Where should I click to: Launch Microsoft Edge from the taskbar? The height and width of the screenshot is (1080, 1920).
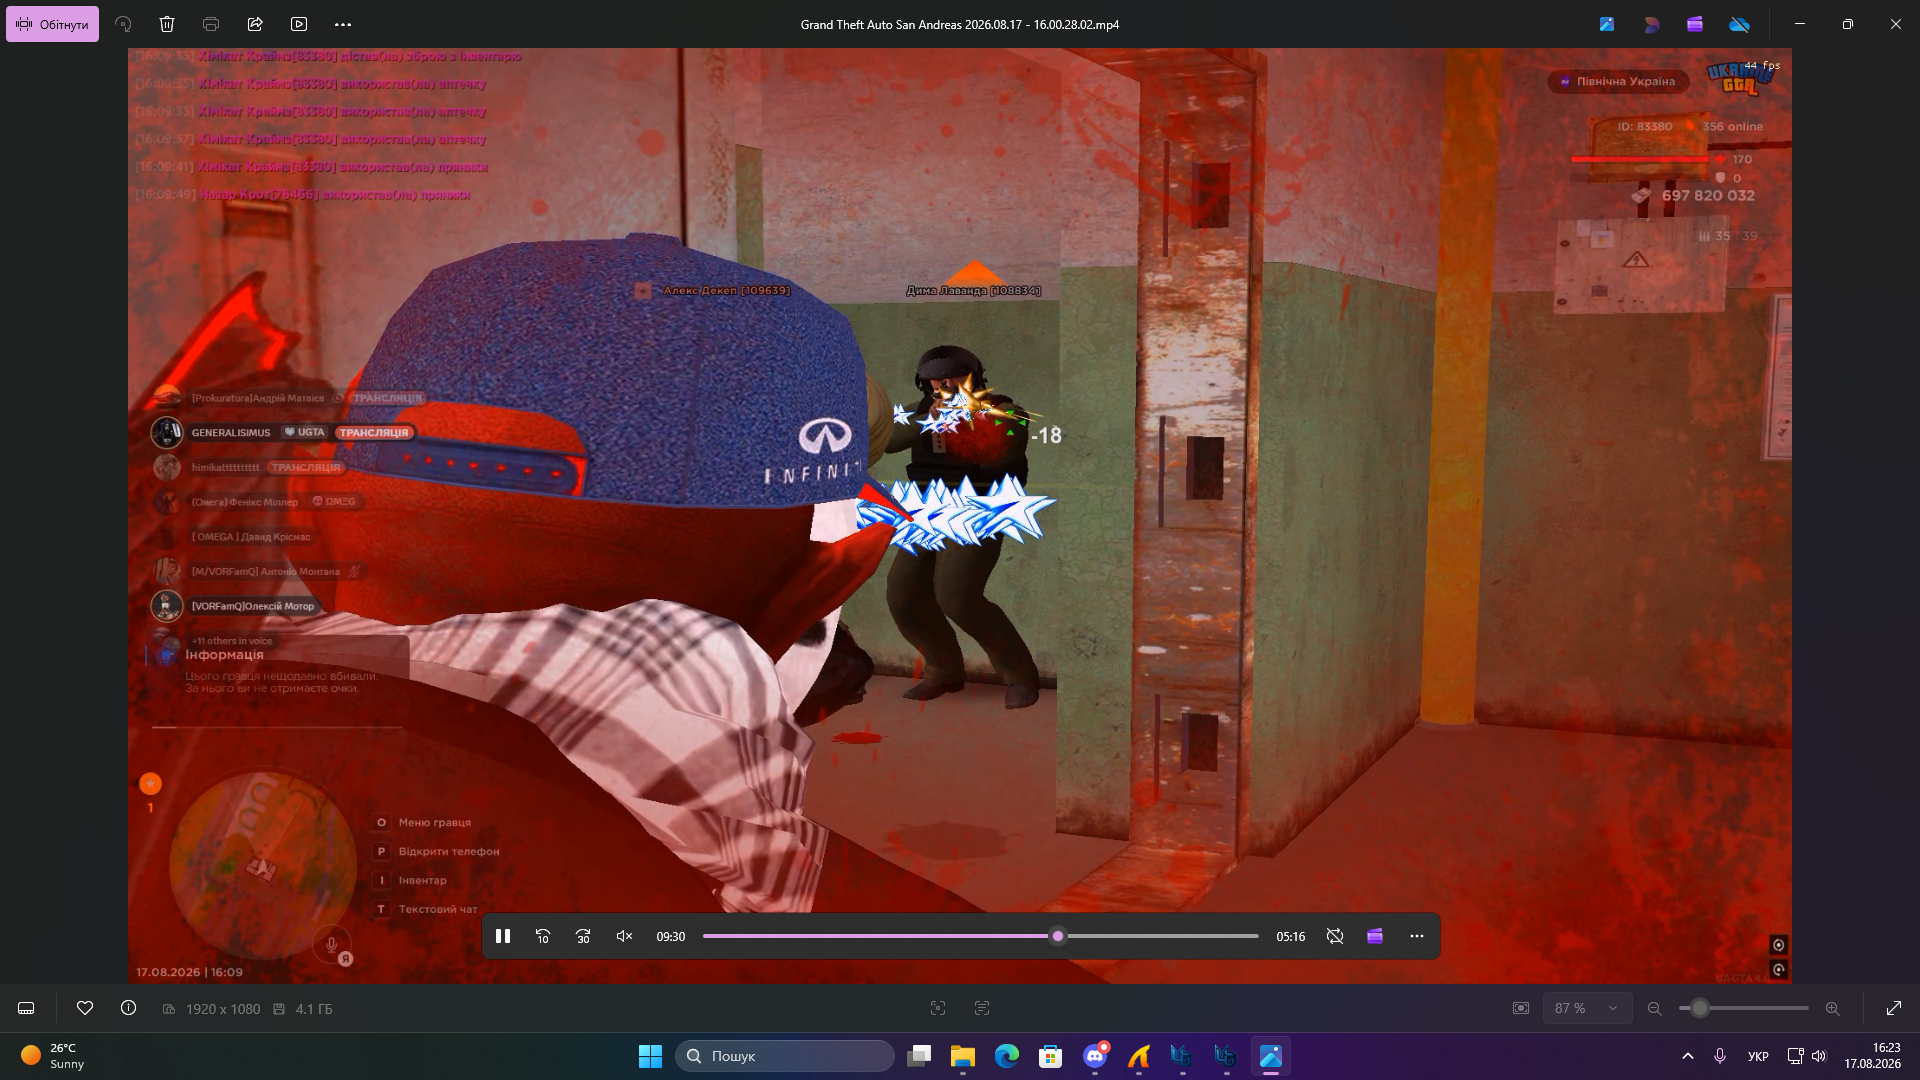(x=1007, y=1056)
